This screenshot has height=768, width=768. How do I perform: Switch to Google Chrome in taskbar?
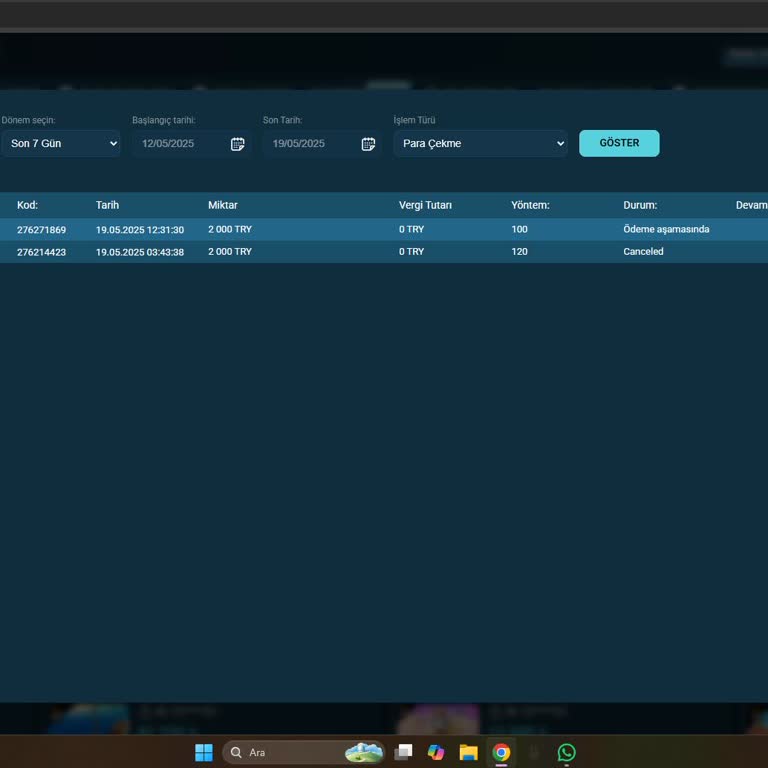[x=501, y=752]
